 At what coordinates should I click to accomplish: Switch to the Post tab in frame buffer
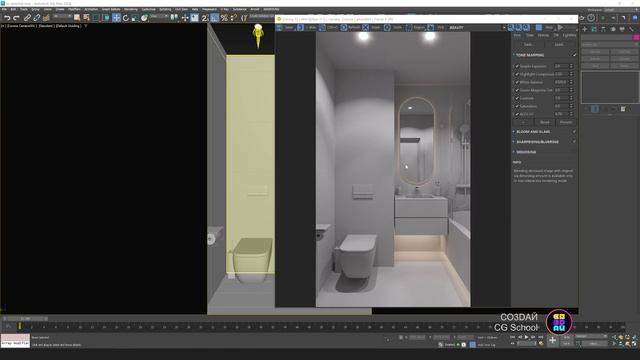pos(517,36)
